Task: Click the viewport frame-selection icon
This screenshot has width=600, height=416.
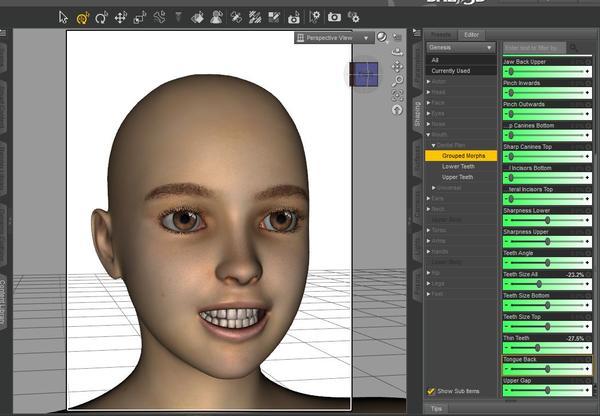Action: [x=397, y=96]
